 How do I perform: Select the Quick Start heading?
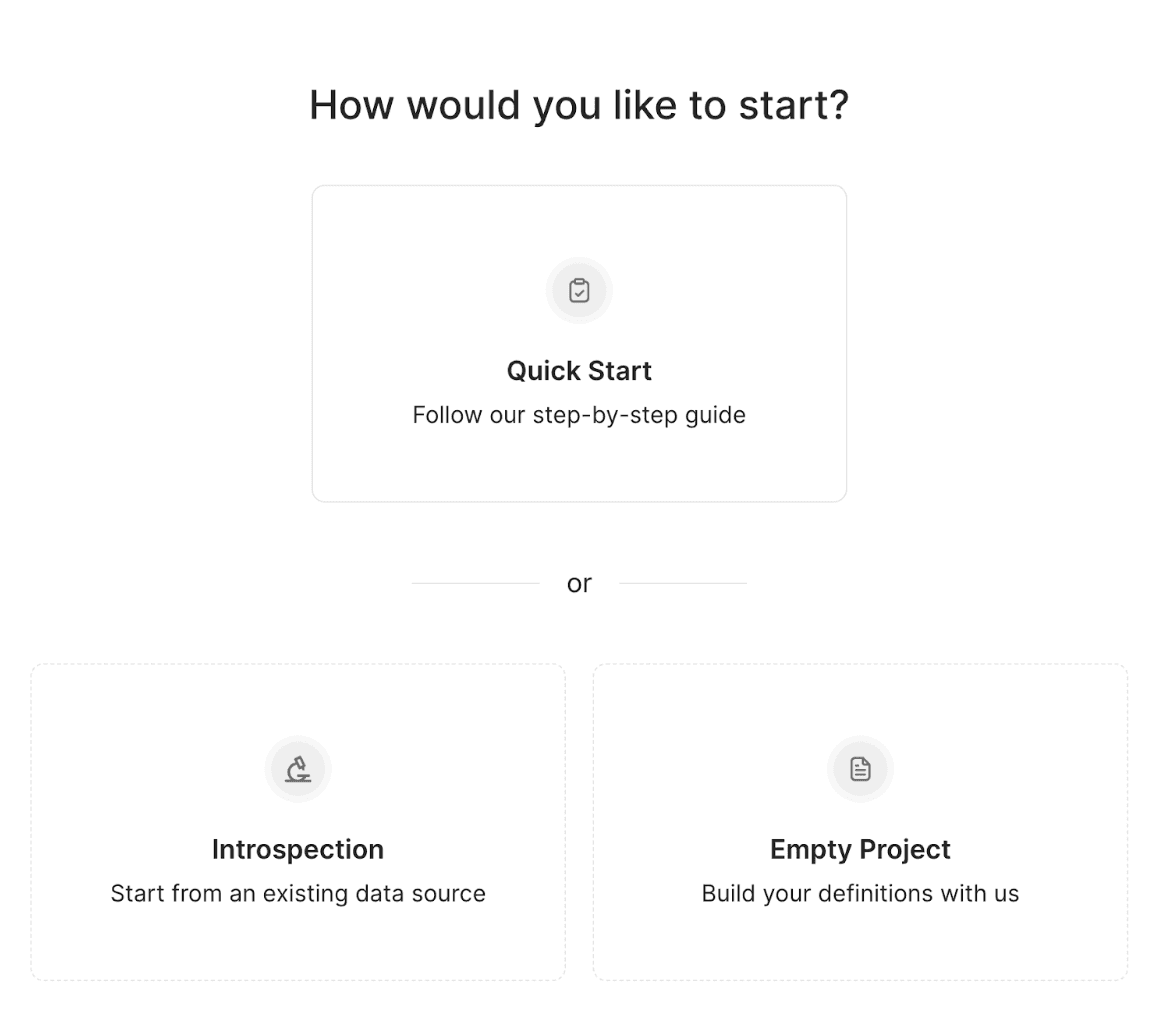pos(579,371)
